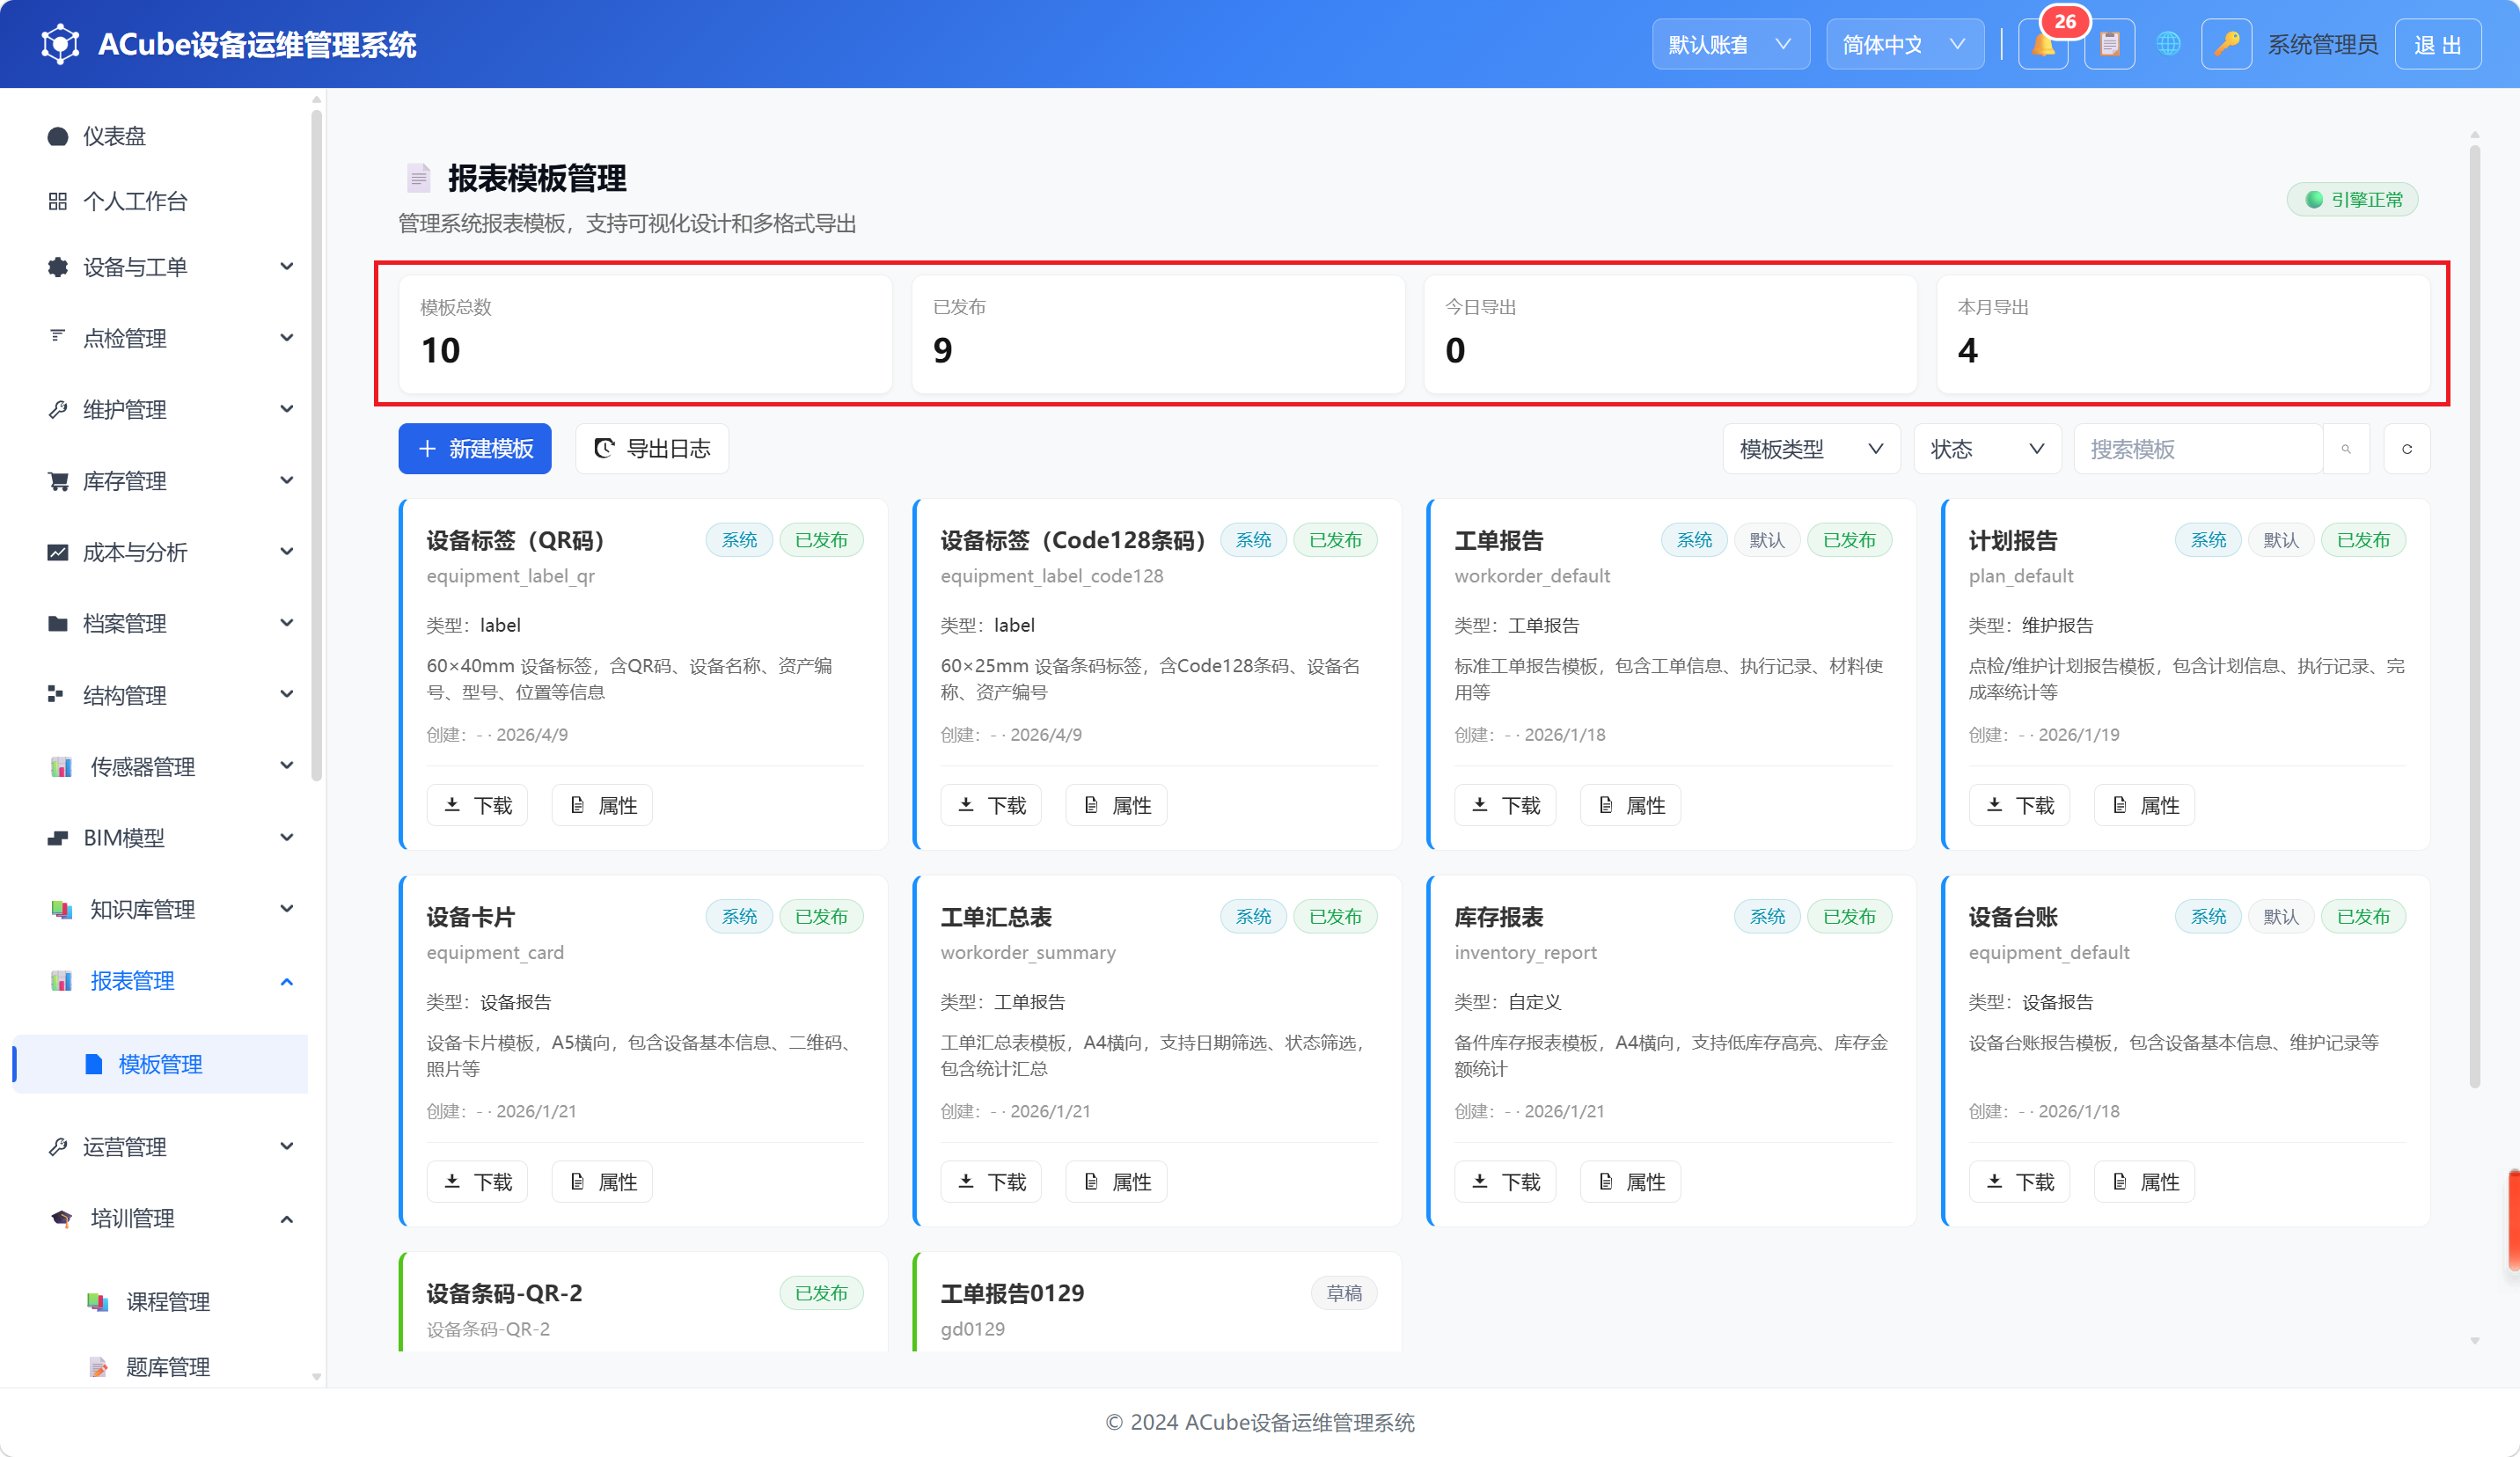Download the 库存报表 template
The width and height of the screenshot is (2520, 1457).
[x=1506, y=1182]
